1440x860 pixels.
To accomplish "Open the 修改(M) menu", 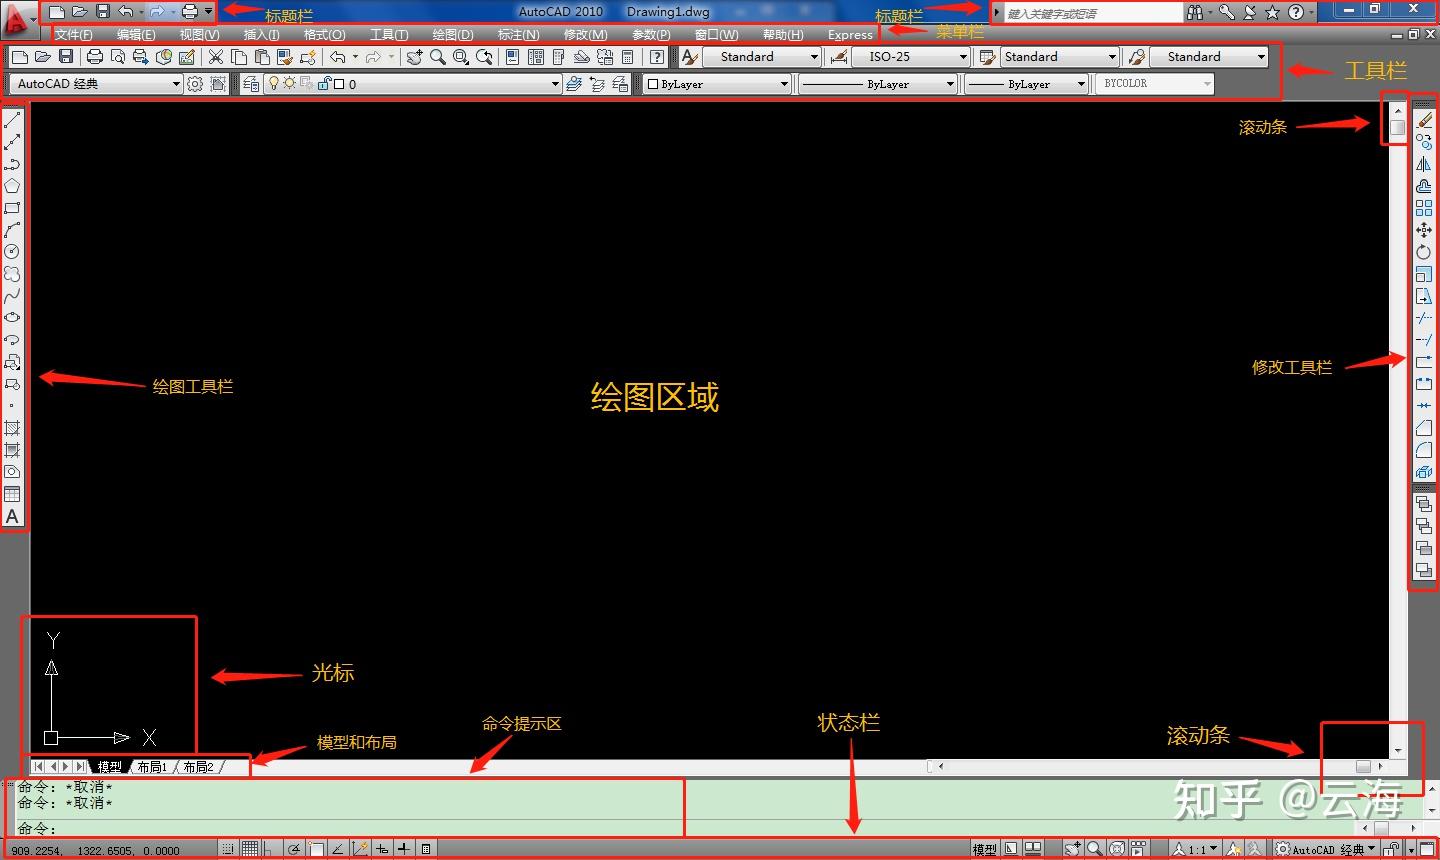I will click(585, 35).
